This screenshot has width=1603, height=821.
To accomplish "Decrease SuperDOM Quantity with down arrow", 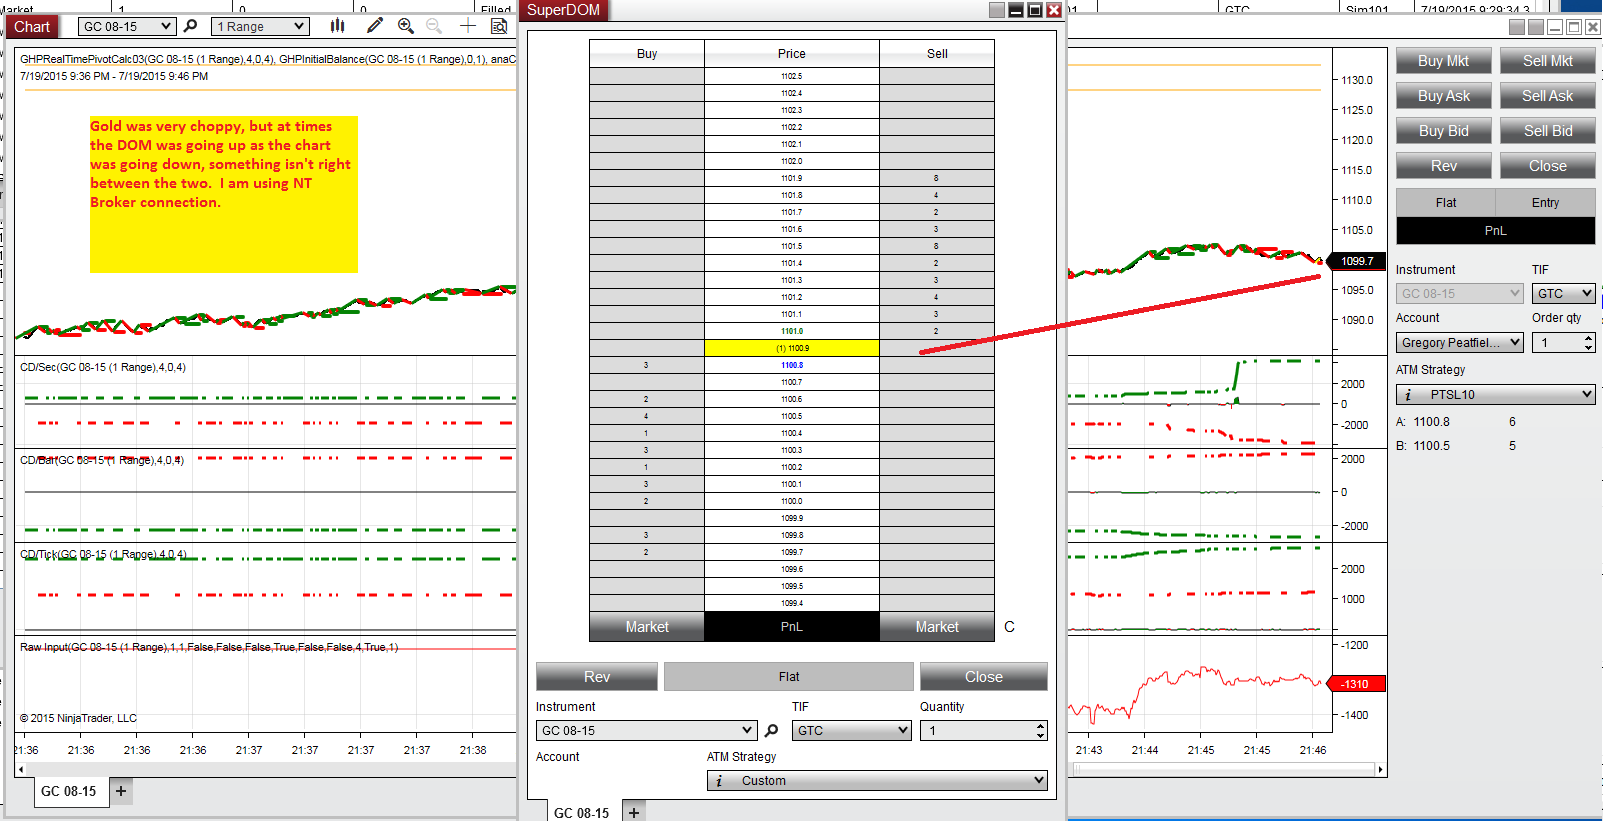I will coord(1040,736).
